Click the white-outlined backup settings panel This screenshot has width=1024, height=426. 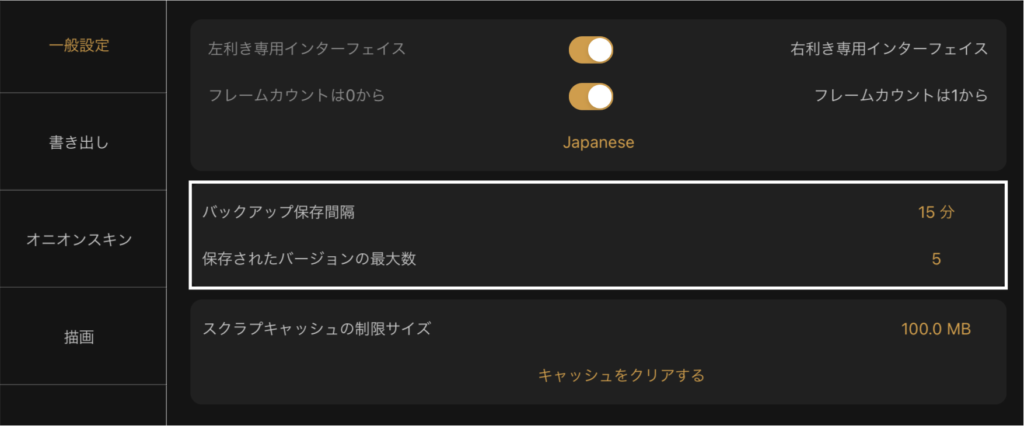598,235
